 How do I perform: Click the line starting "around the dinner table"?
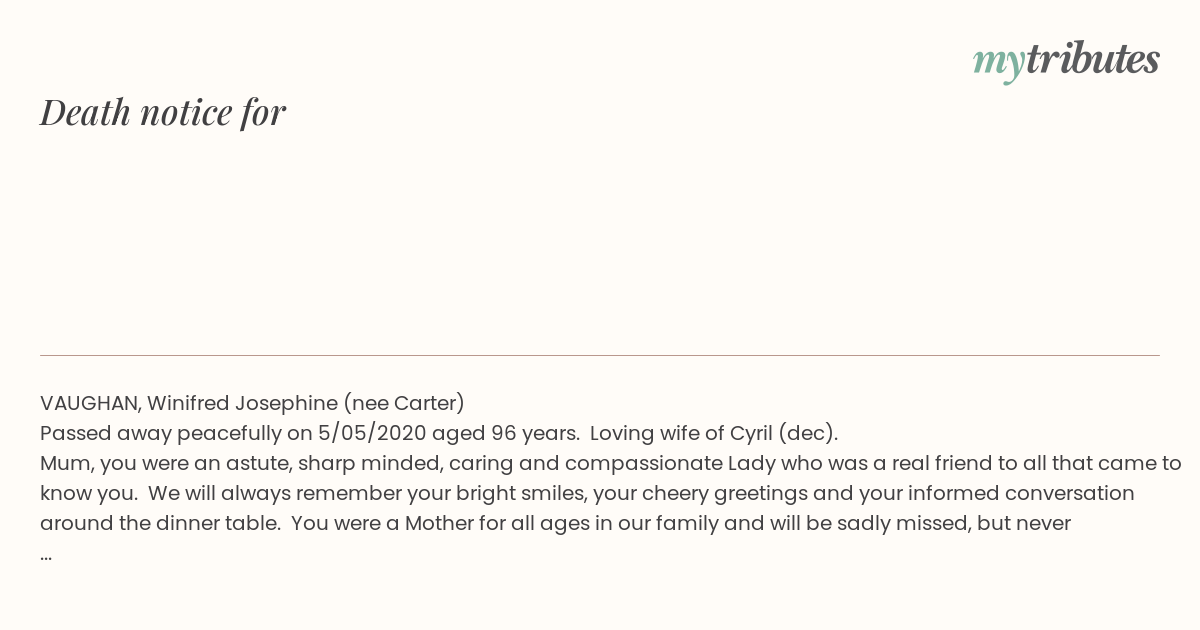coord(555,524)
